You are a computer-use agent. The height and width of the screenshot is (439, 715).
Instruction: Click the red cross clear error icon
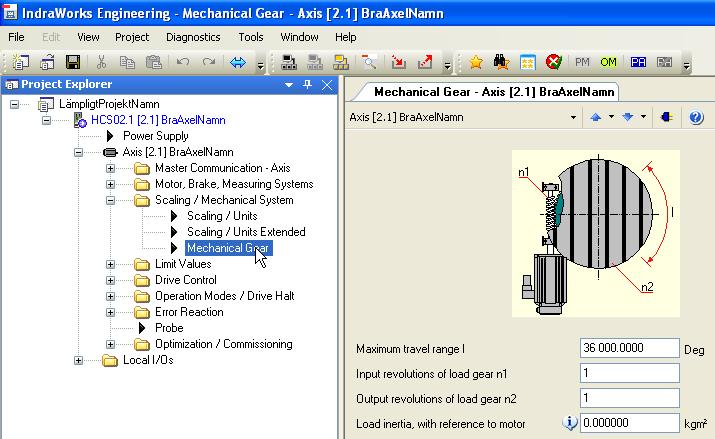[554, 62]
